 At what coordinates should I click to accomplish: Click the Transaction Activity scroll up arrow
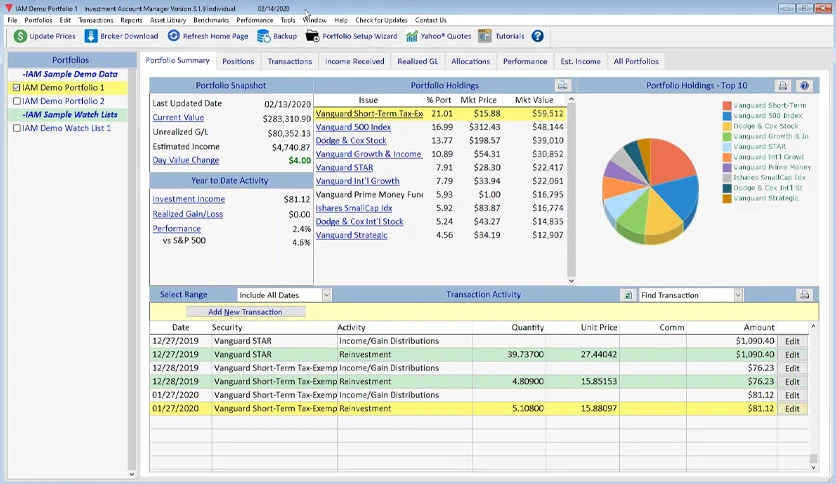click(x=813, y=326)
